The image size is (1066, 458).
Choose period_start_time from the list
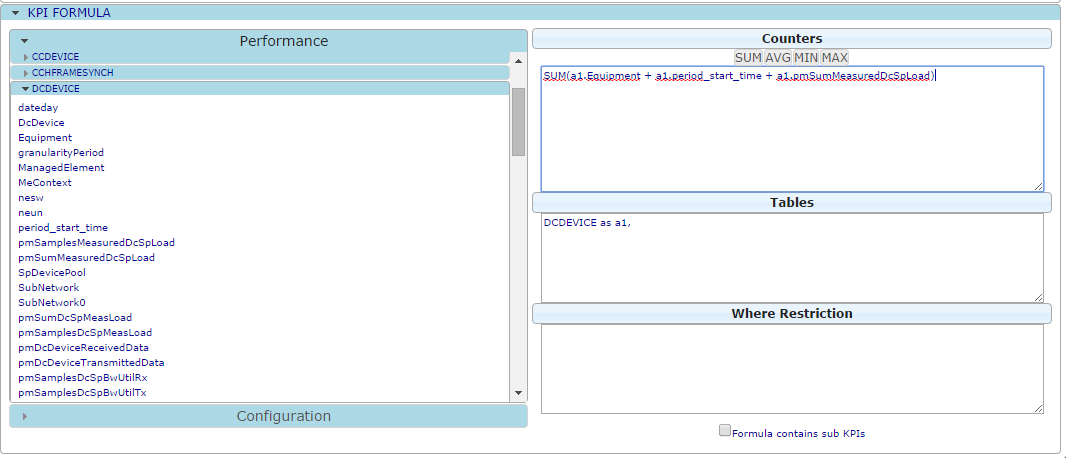[x=63, y=228]
